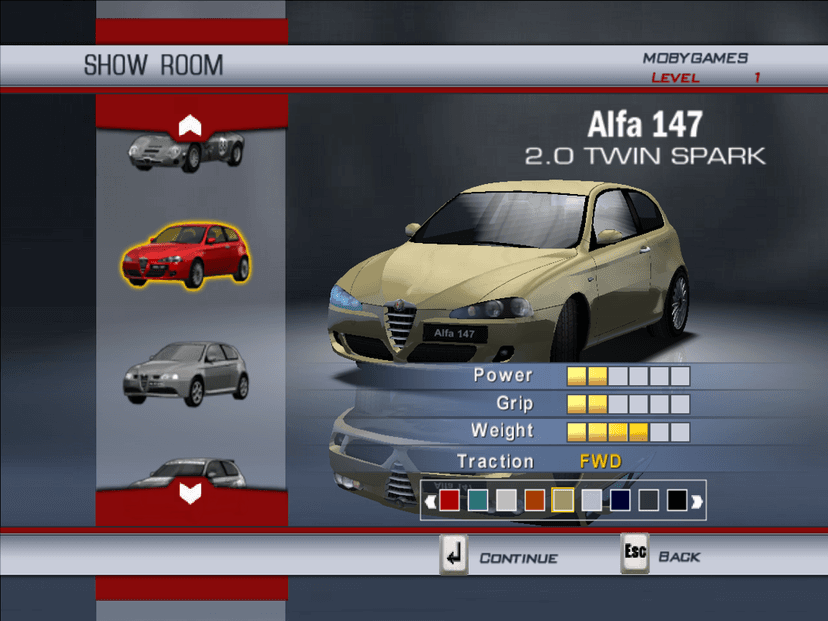
Task: Click the Grip stat label
Action: tap(515, 403)
